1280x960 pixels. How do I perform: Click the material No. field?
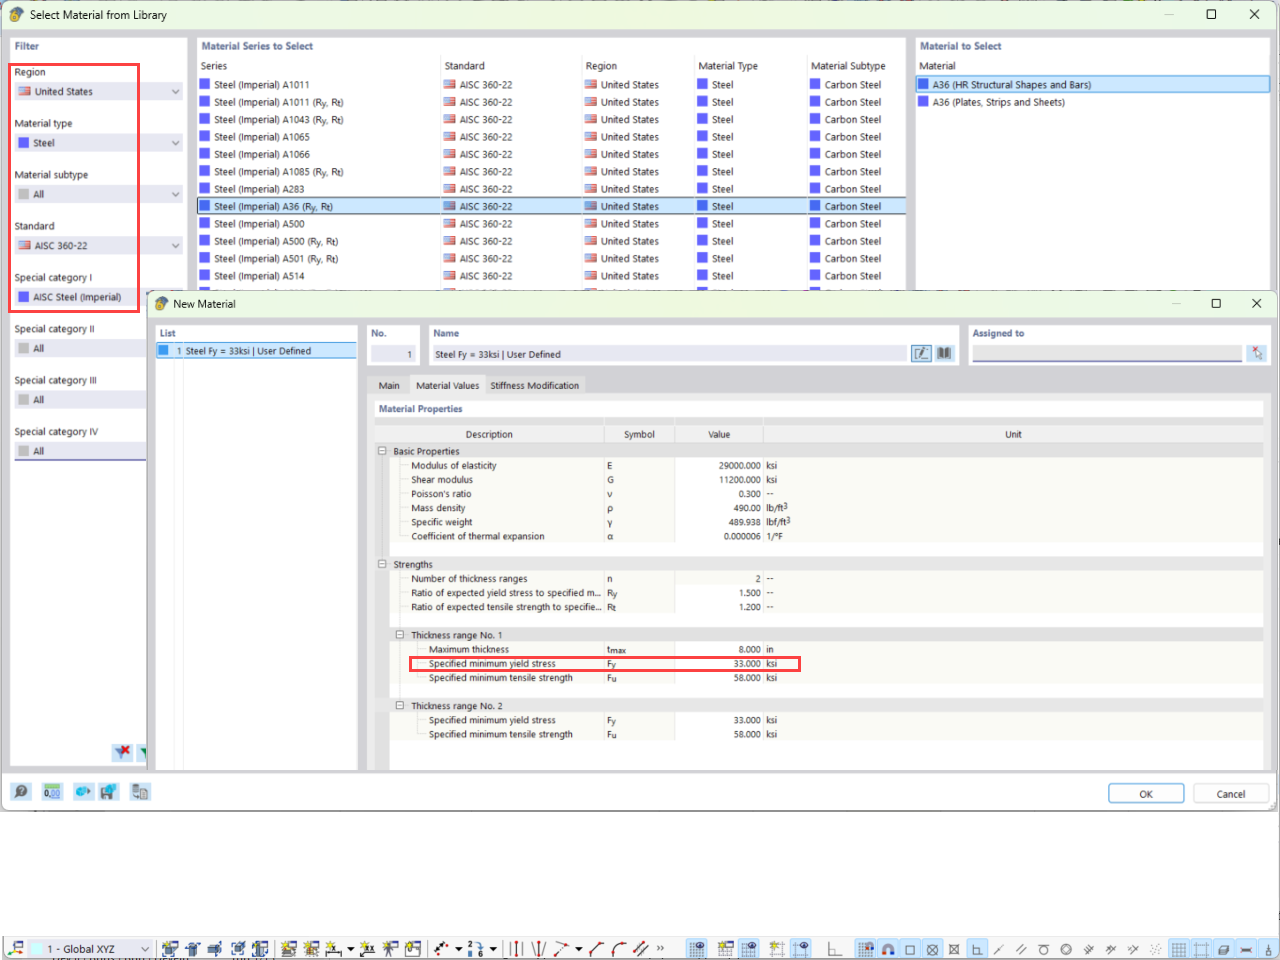393,354
